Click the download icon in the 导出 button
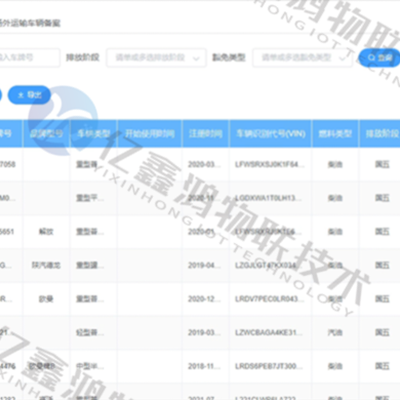Screen dimensions: 400x400 (x=21, y=95)
